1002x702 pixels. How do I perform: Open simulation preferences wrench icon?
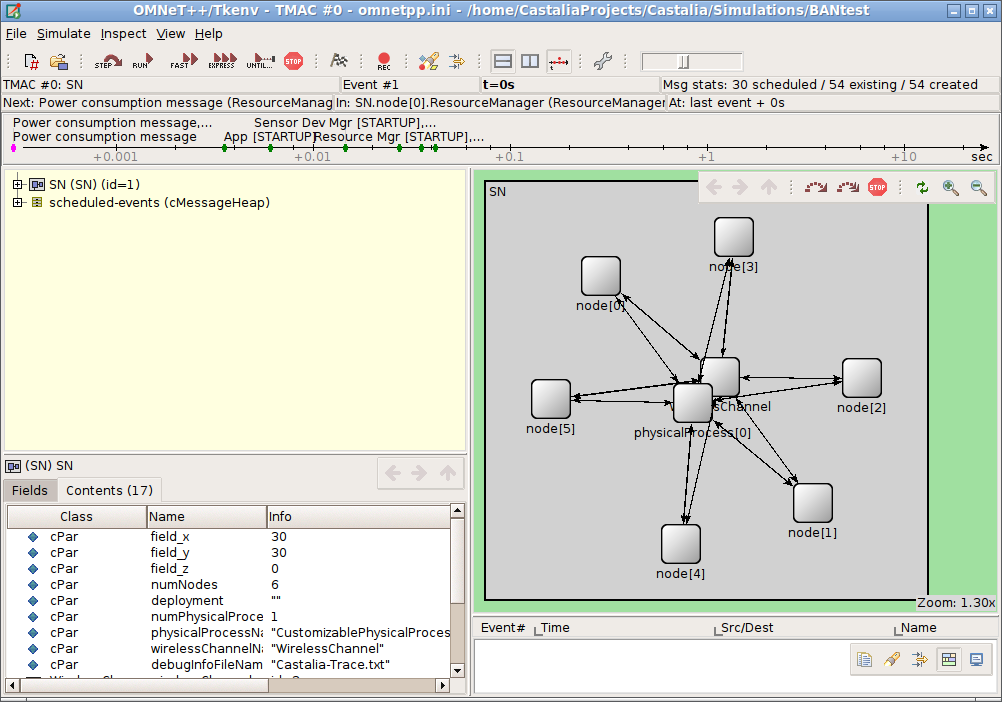[x=603, y=61]
